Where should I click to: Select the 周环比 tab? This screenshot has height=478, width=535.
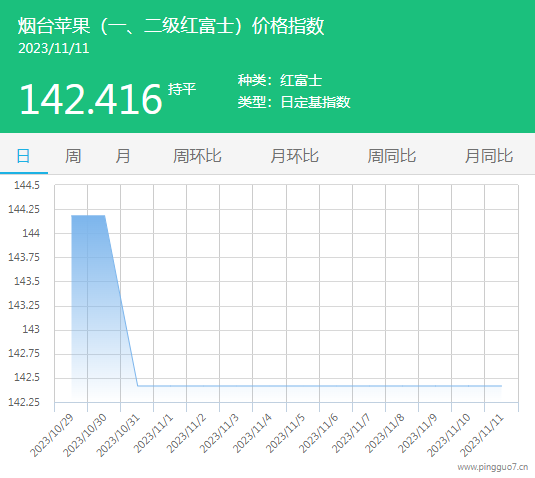(197, 156)
